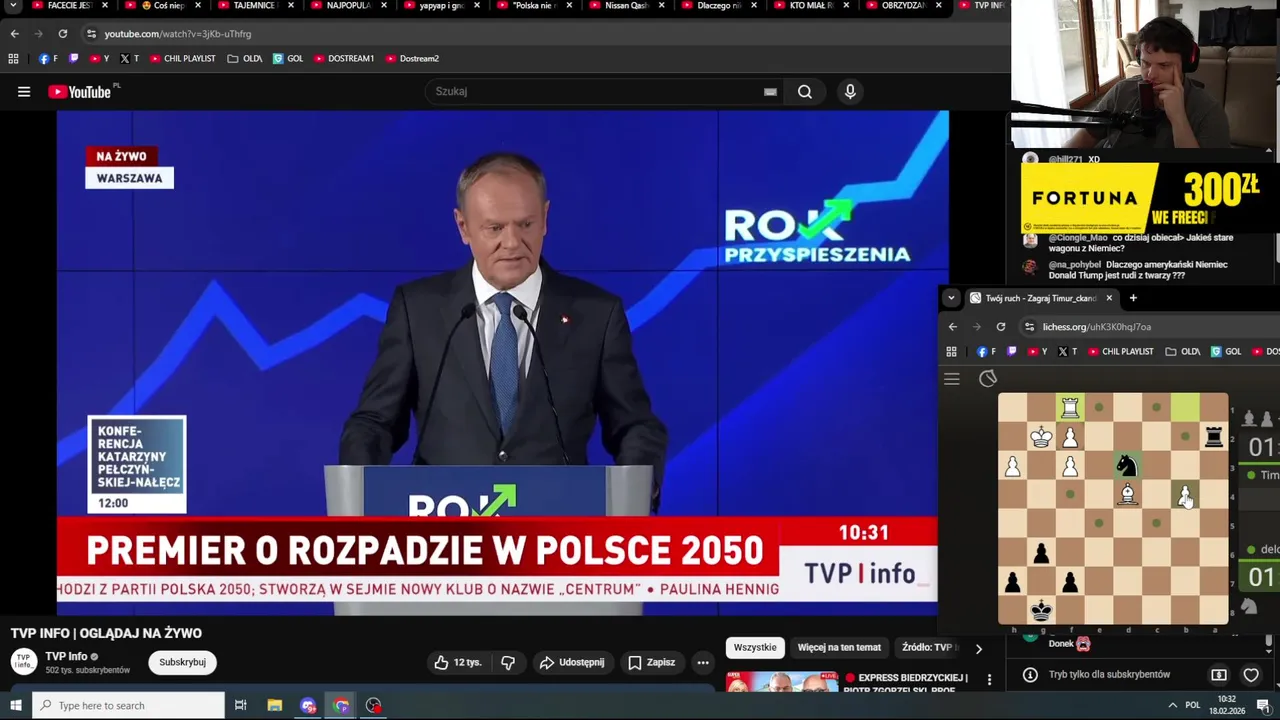Image resolution: width=1280 pixels, height=720 pixels.
Task: Open options menu for EXPRESS BIEDRZYCKIEJ video
Action: tap(989, 680)
